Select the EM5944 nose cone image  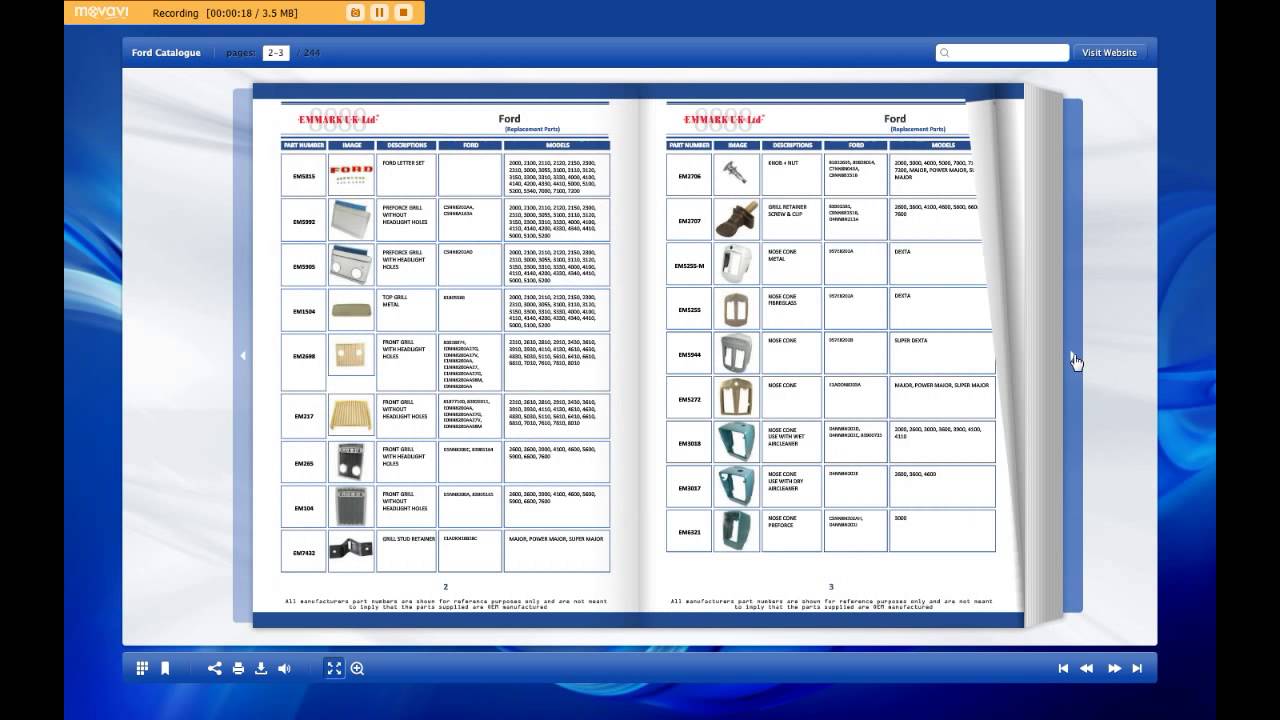click(x=736, y=354)
